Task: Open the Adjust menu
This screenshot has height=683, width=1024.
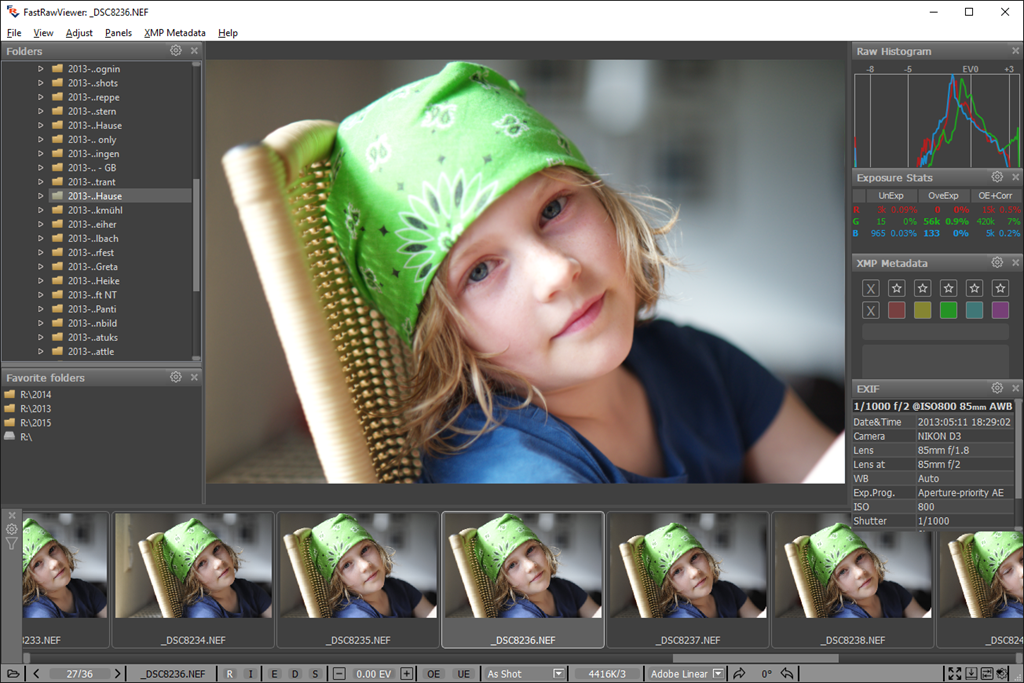Action: coord(79,33)
